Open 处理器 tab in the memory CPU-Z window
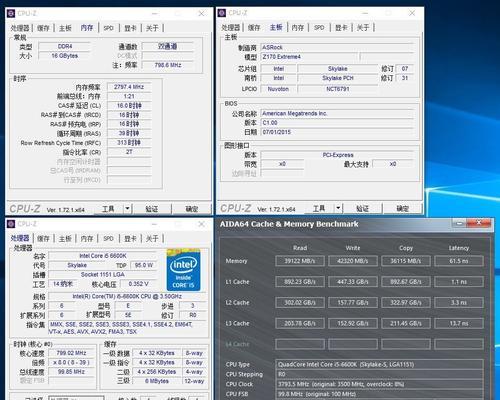This screenshot has width=500, height=400. coord(20,28)
